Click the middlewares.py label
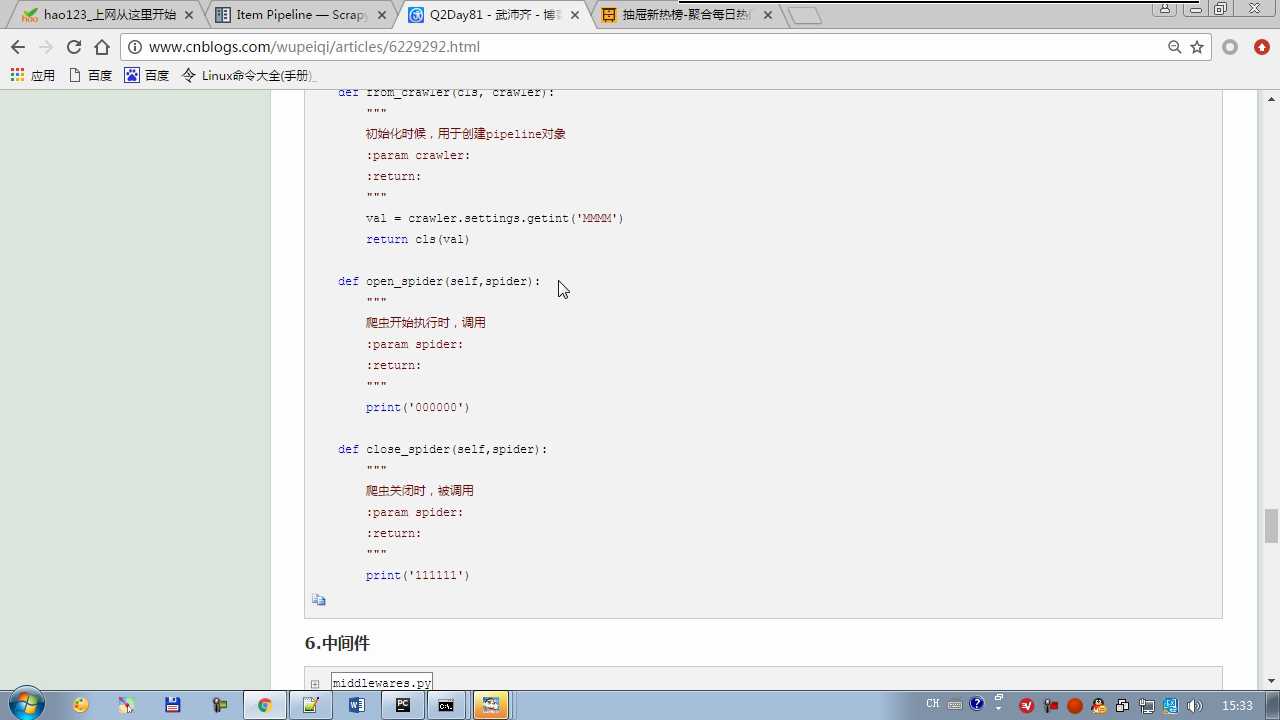 [382, 683]
